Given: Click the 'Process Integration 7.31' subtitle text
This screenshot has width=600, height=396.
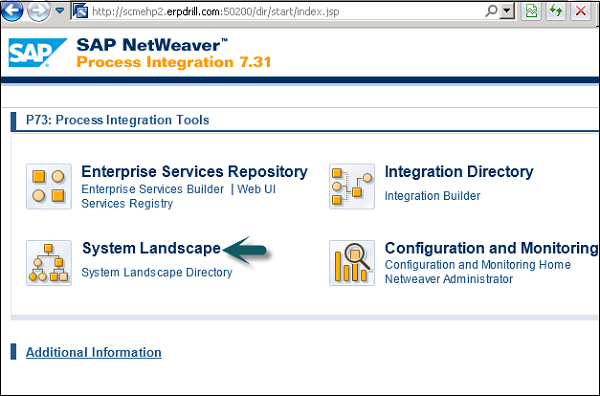Looking at the screenshot, I should pos(174,62).
